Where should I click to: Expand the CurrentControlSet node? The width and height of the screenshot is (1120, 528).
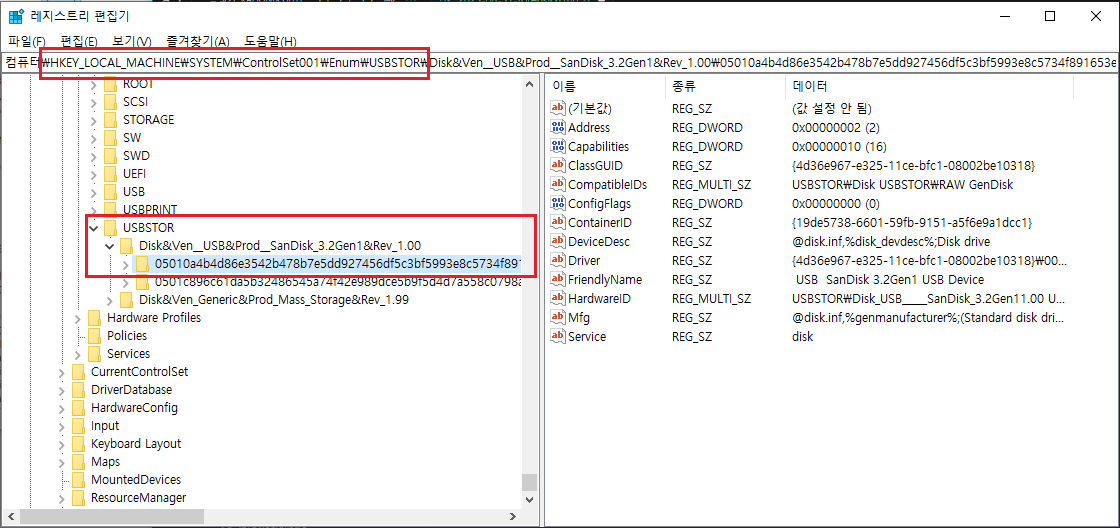coord(61,372)
